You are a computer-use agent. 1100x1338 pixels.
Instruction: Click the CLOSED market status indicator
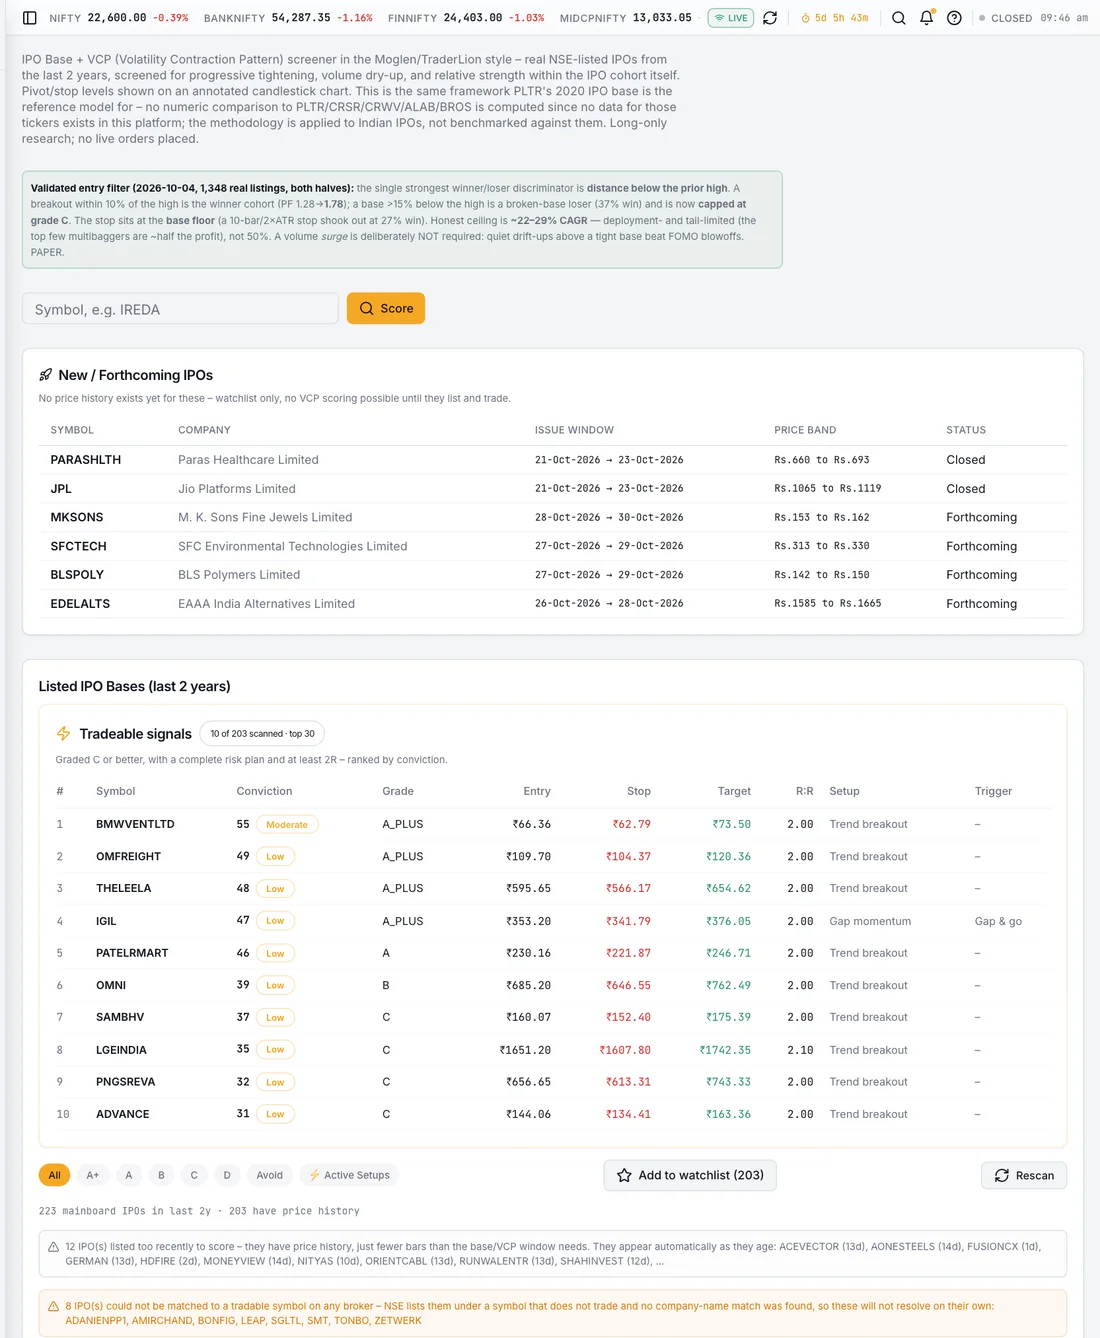tap(1005, 18)
